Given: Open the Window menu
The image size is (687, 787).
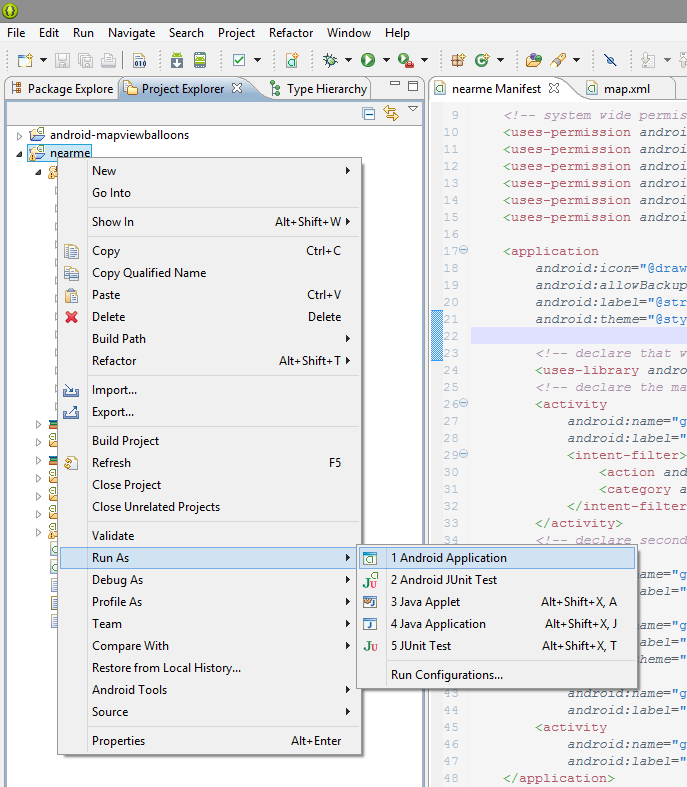Looking at the screenshot, I should (349, 33).
